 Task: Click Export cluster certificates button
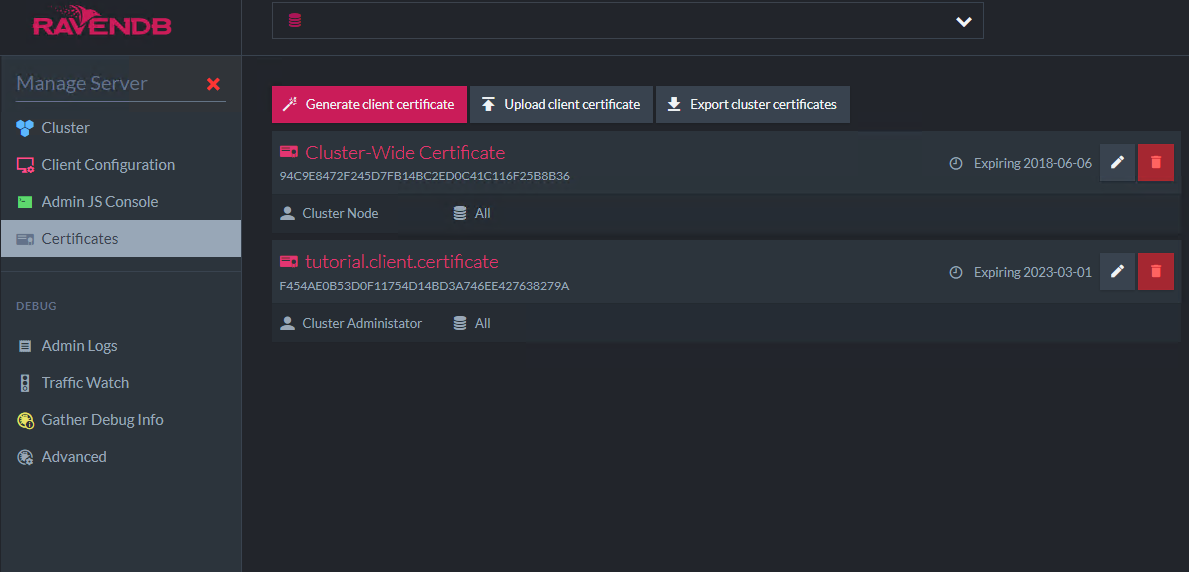click(x=752, y=105)
